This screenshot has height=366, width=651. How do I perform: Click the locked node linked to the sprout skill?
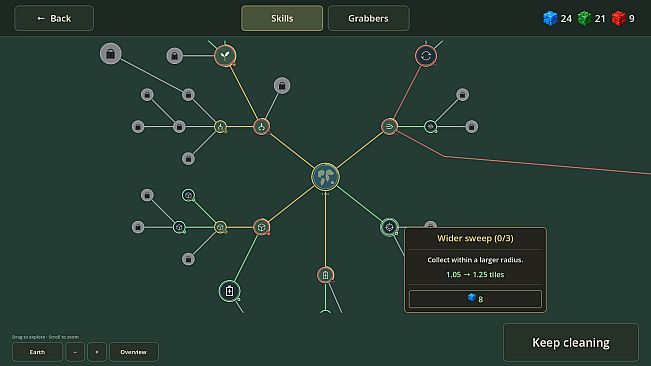(x=174, y=56)
